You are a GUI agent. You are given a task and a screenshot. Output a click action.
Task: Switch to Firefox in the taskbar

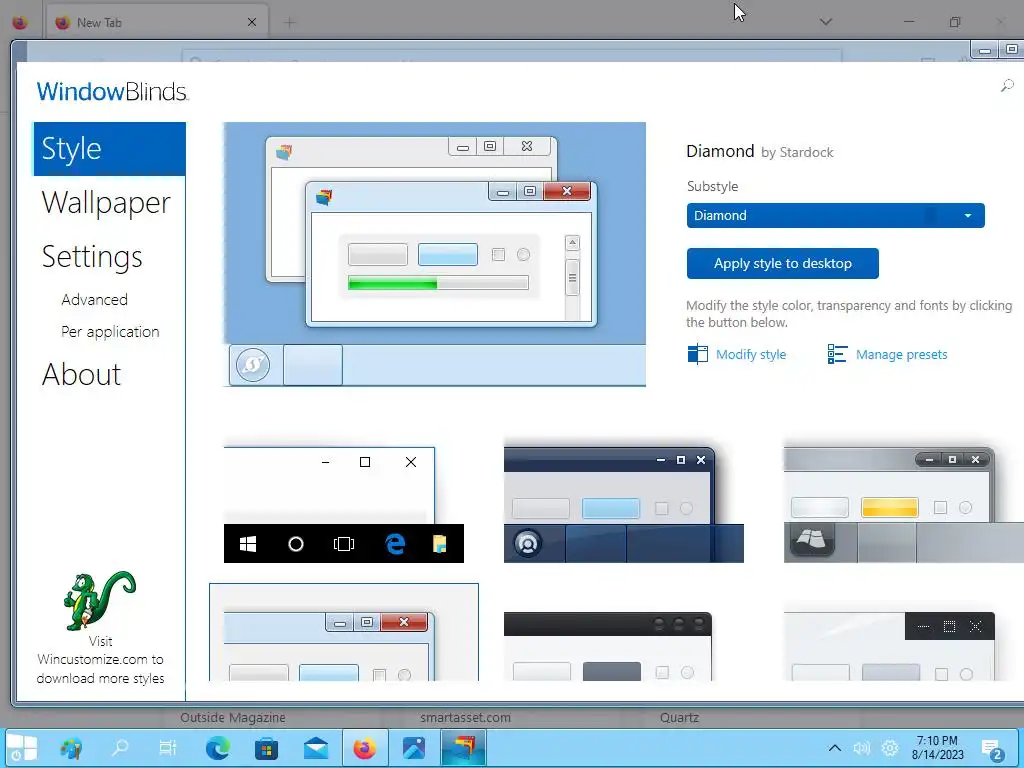[x=364, y=748]
